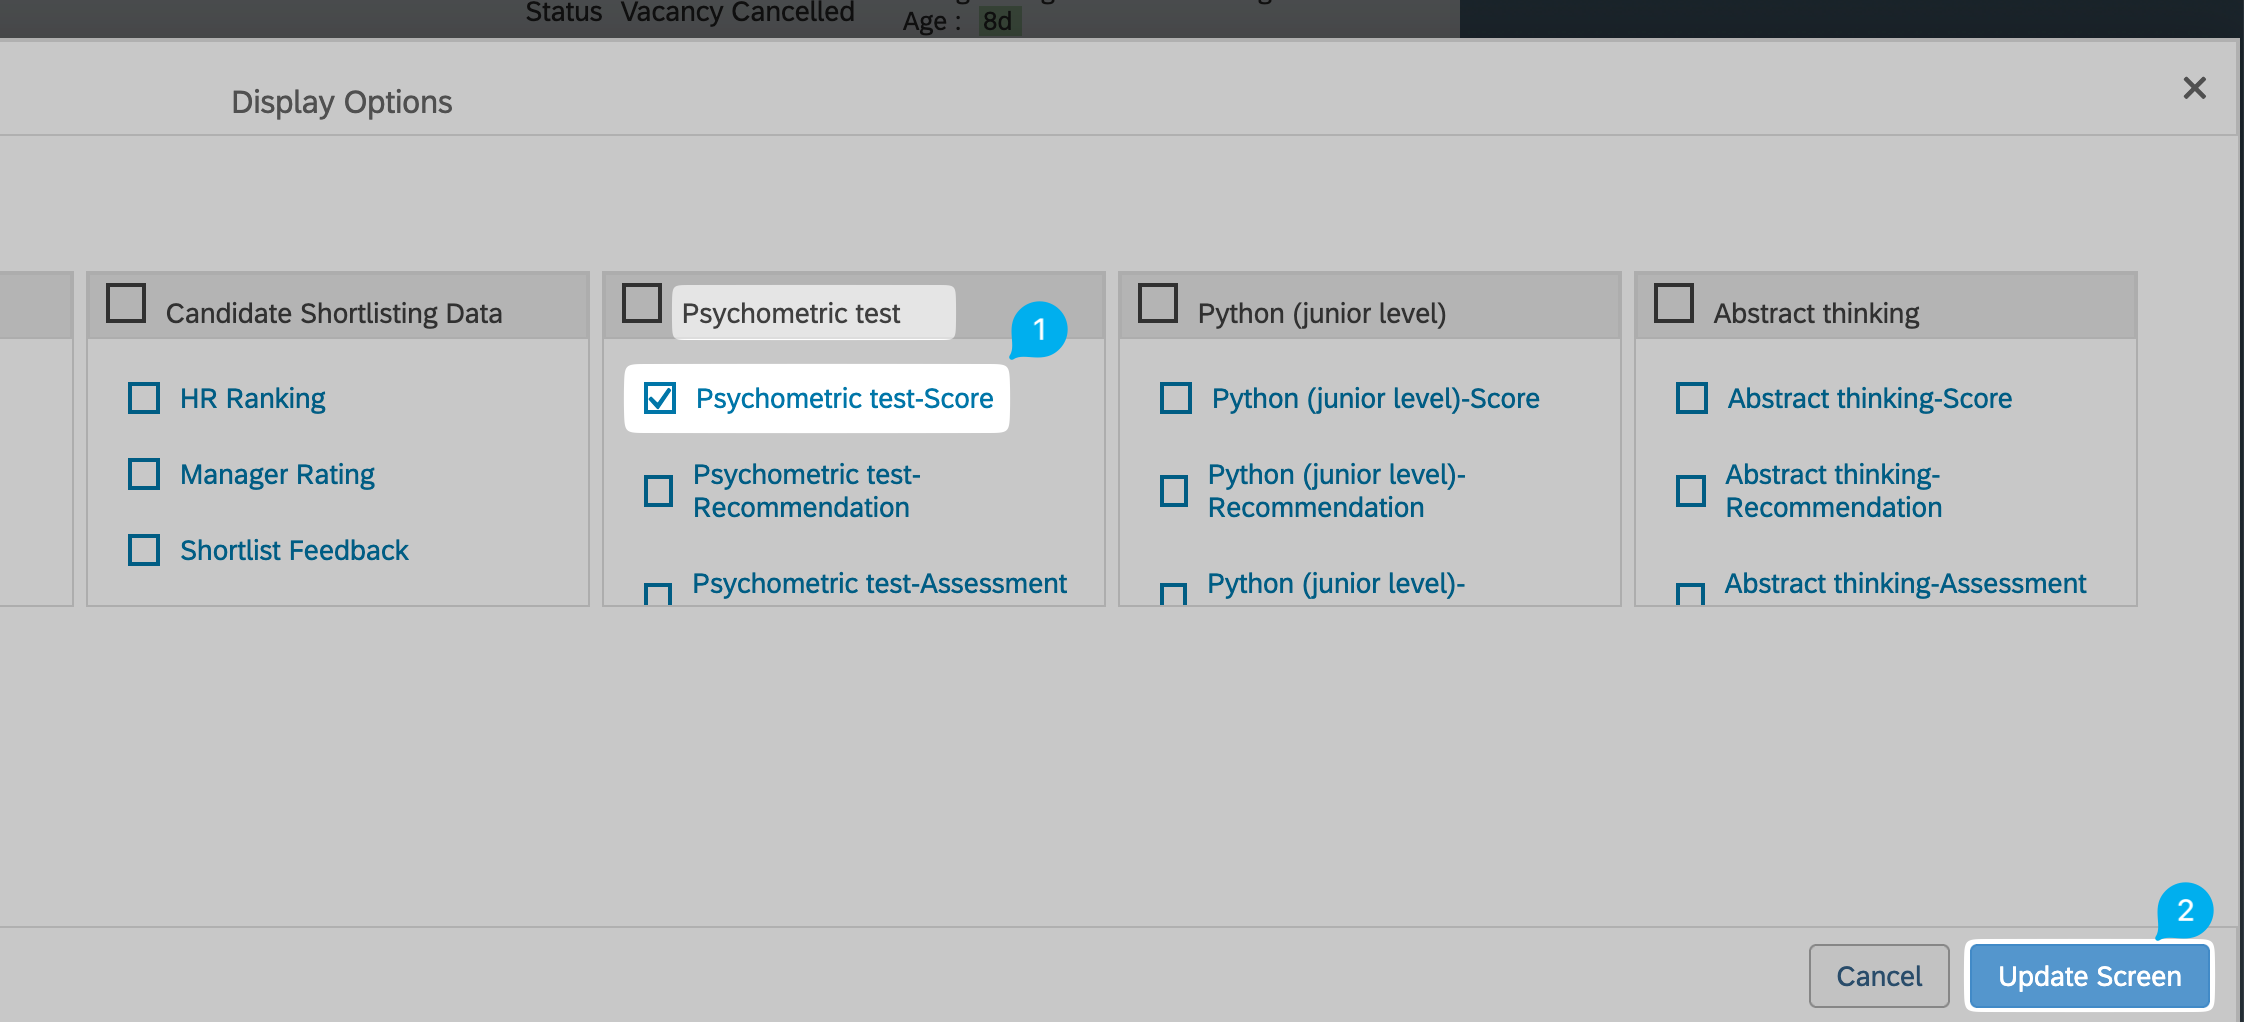Click the step 1 callout bubble

[x=1039, y=329]
